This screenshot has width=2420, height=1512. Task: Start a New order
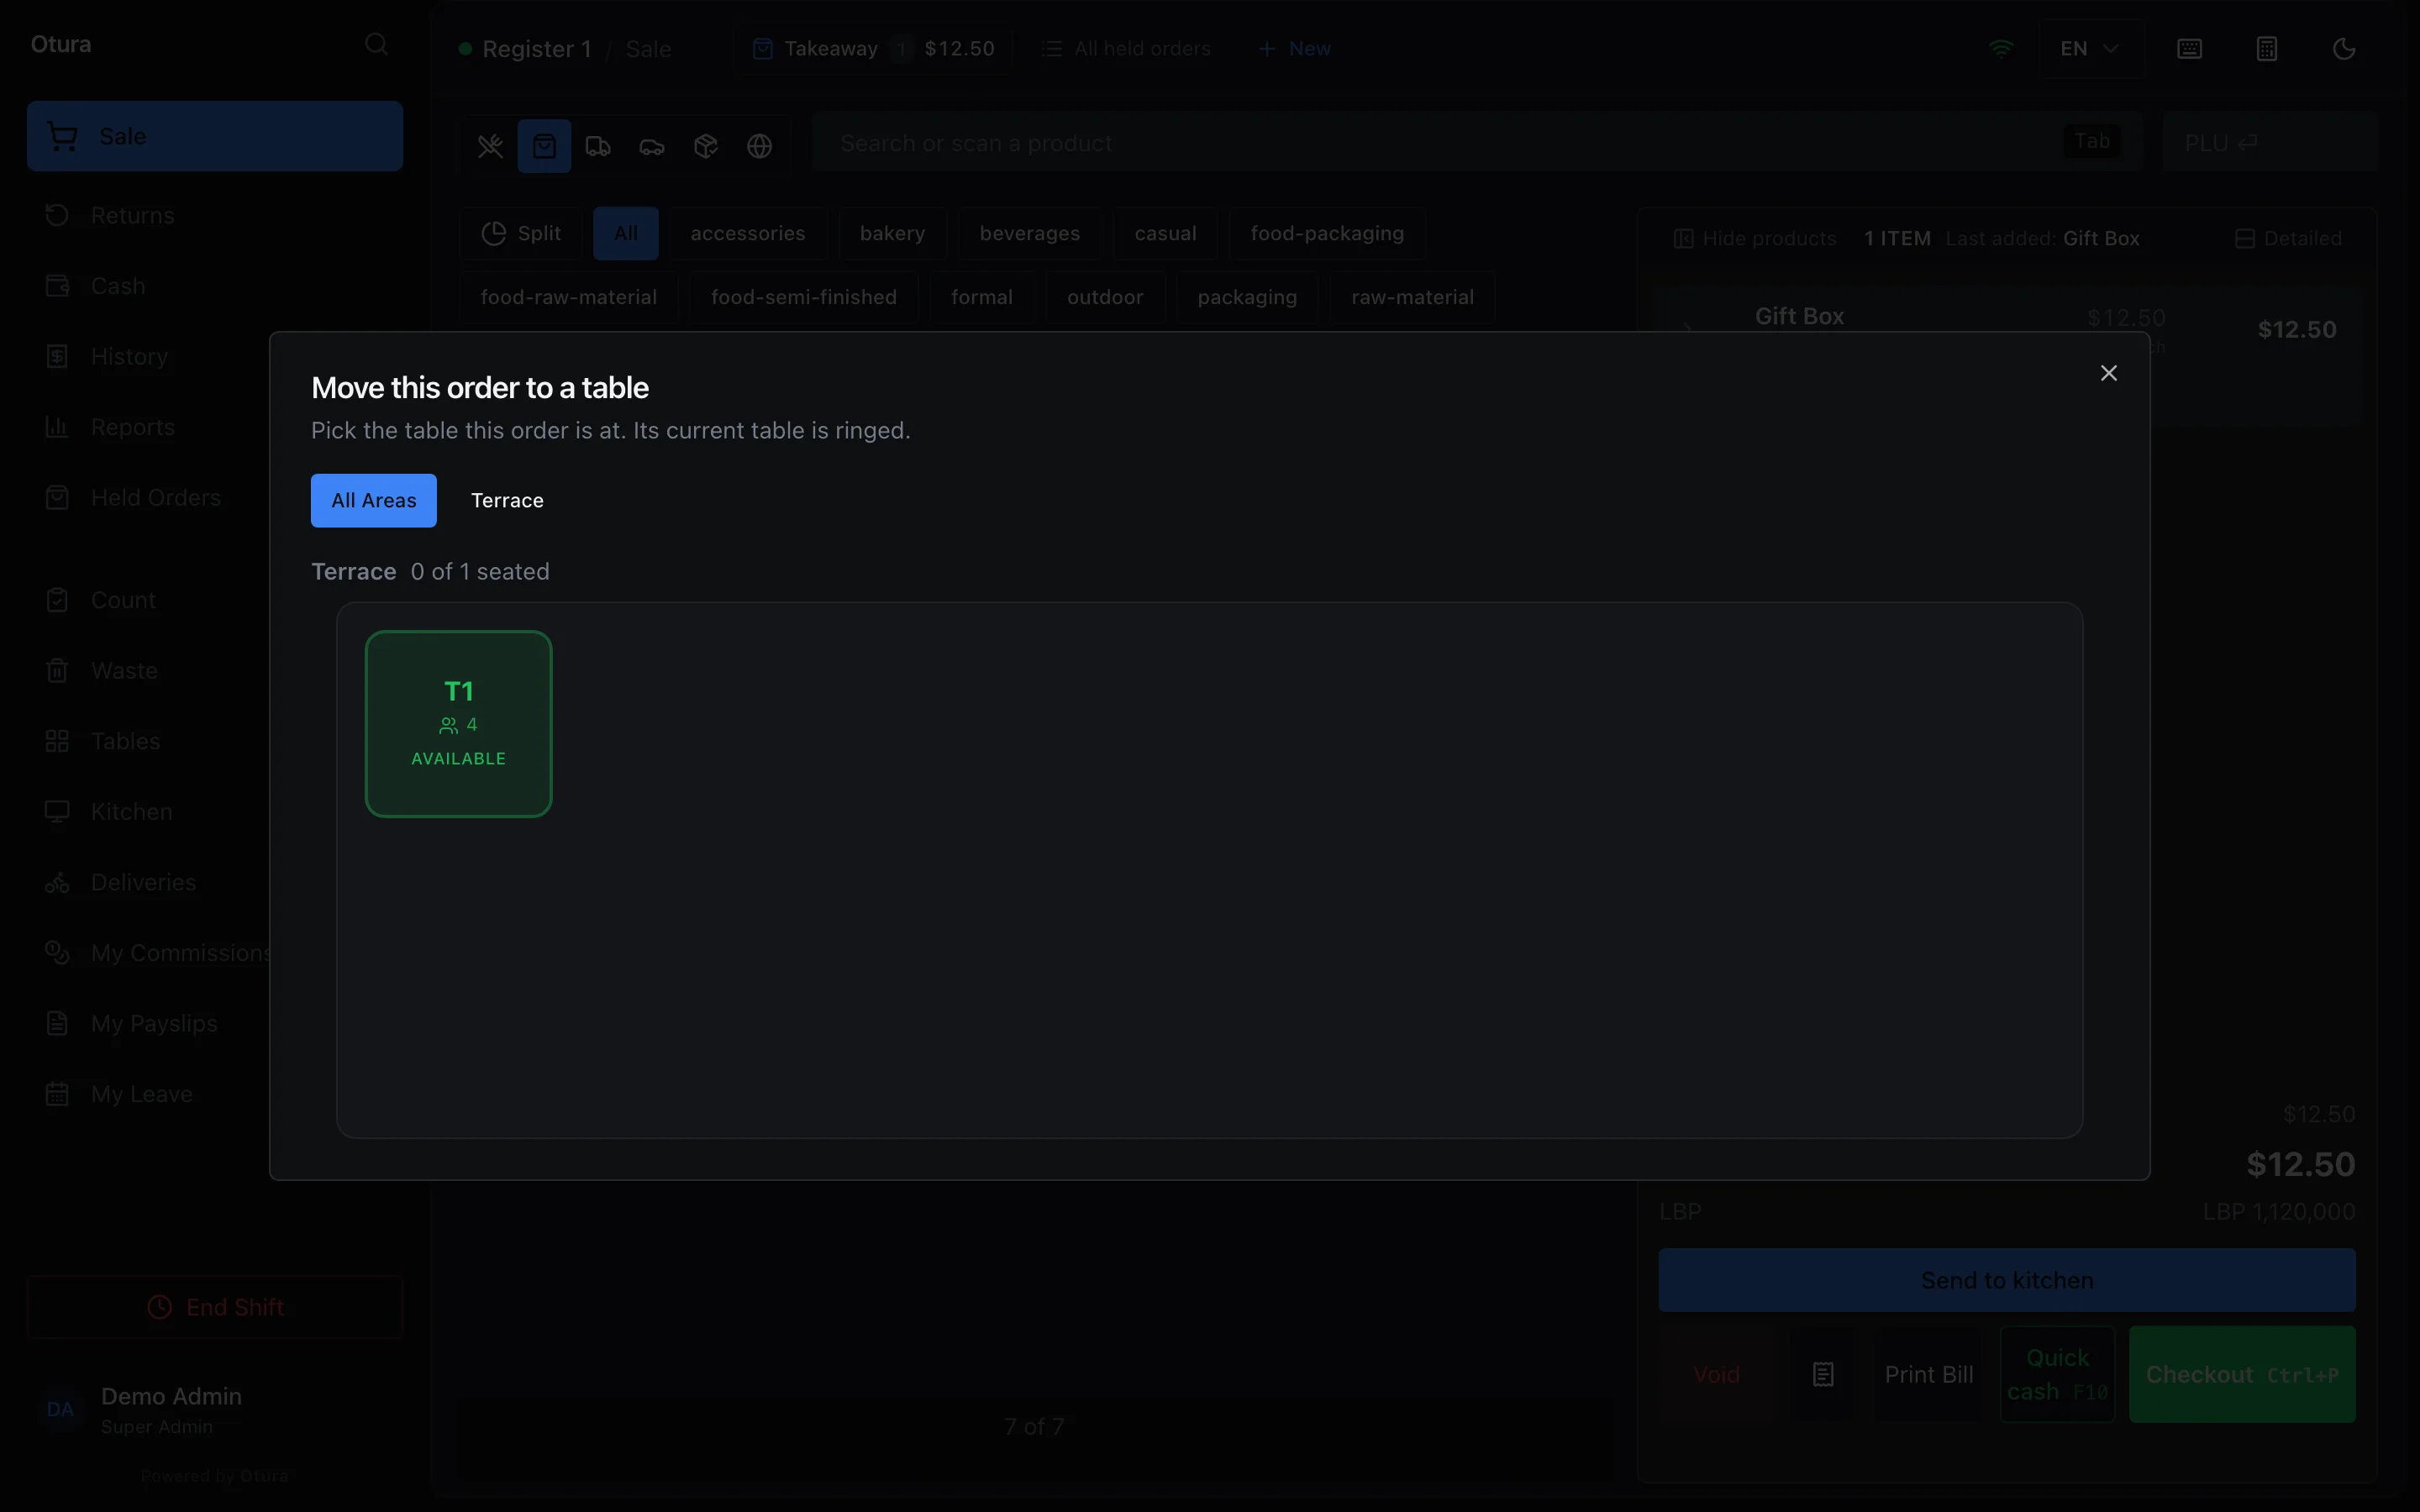point(1294,49)
